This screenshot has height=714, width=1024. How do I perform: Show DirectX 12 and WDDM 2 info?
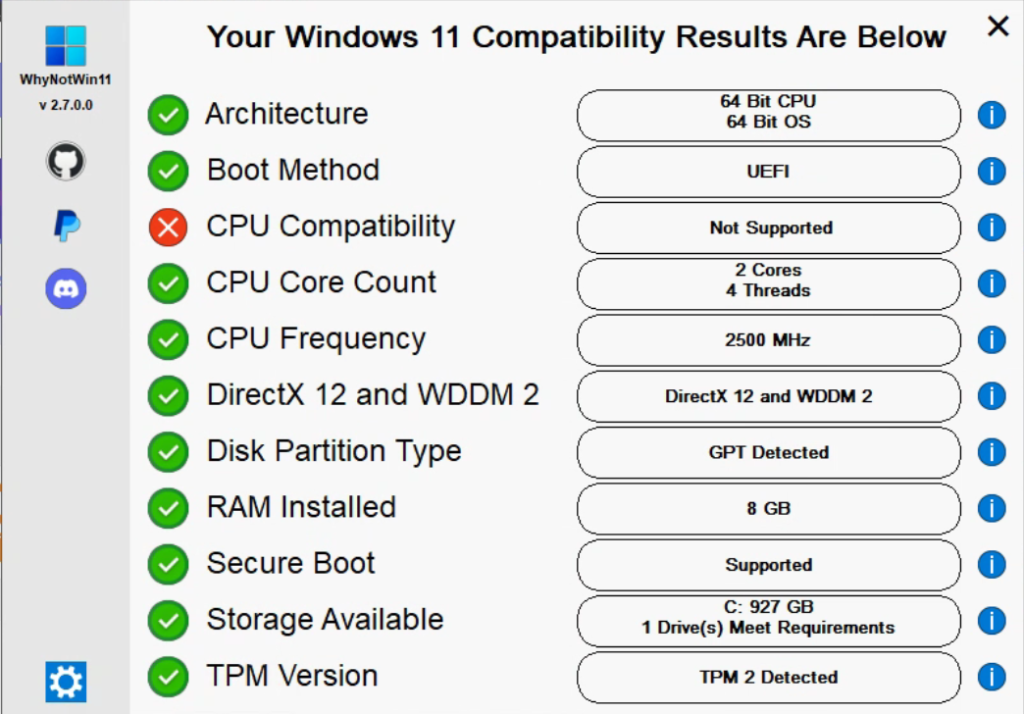click(x=991, y=396)
